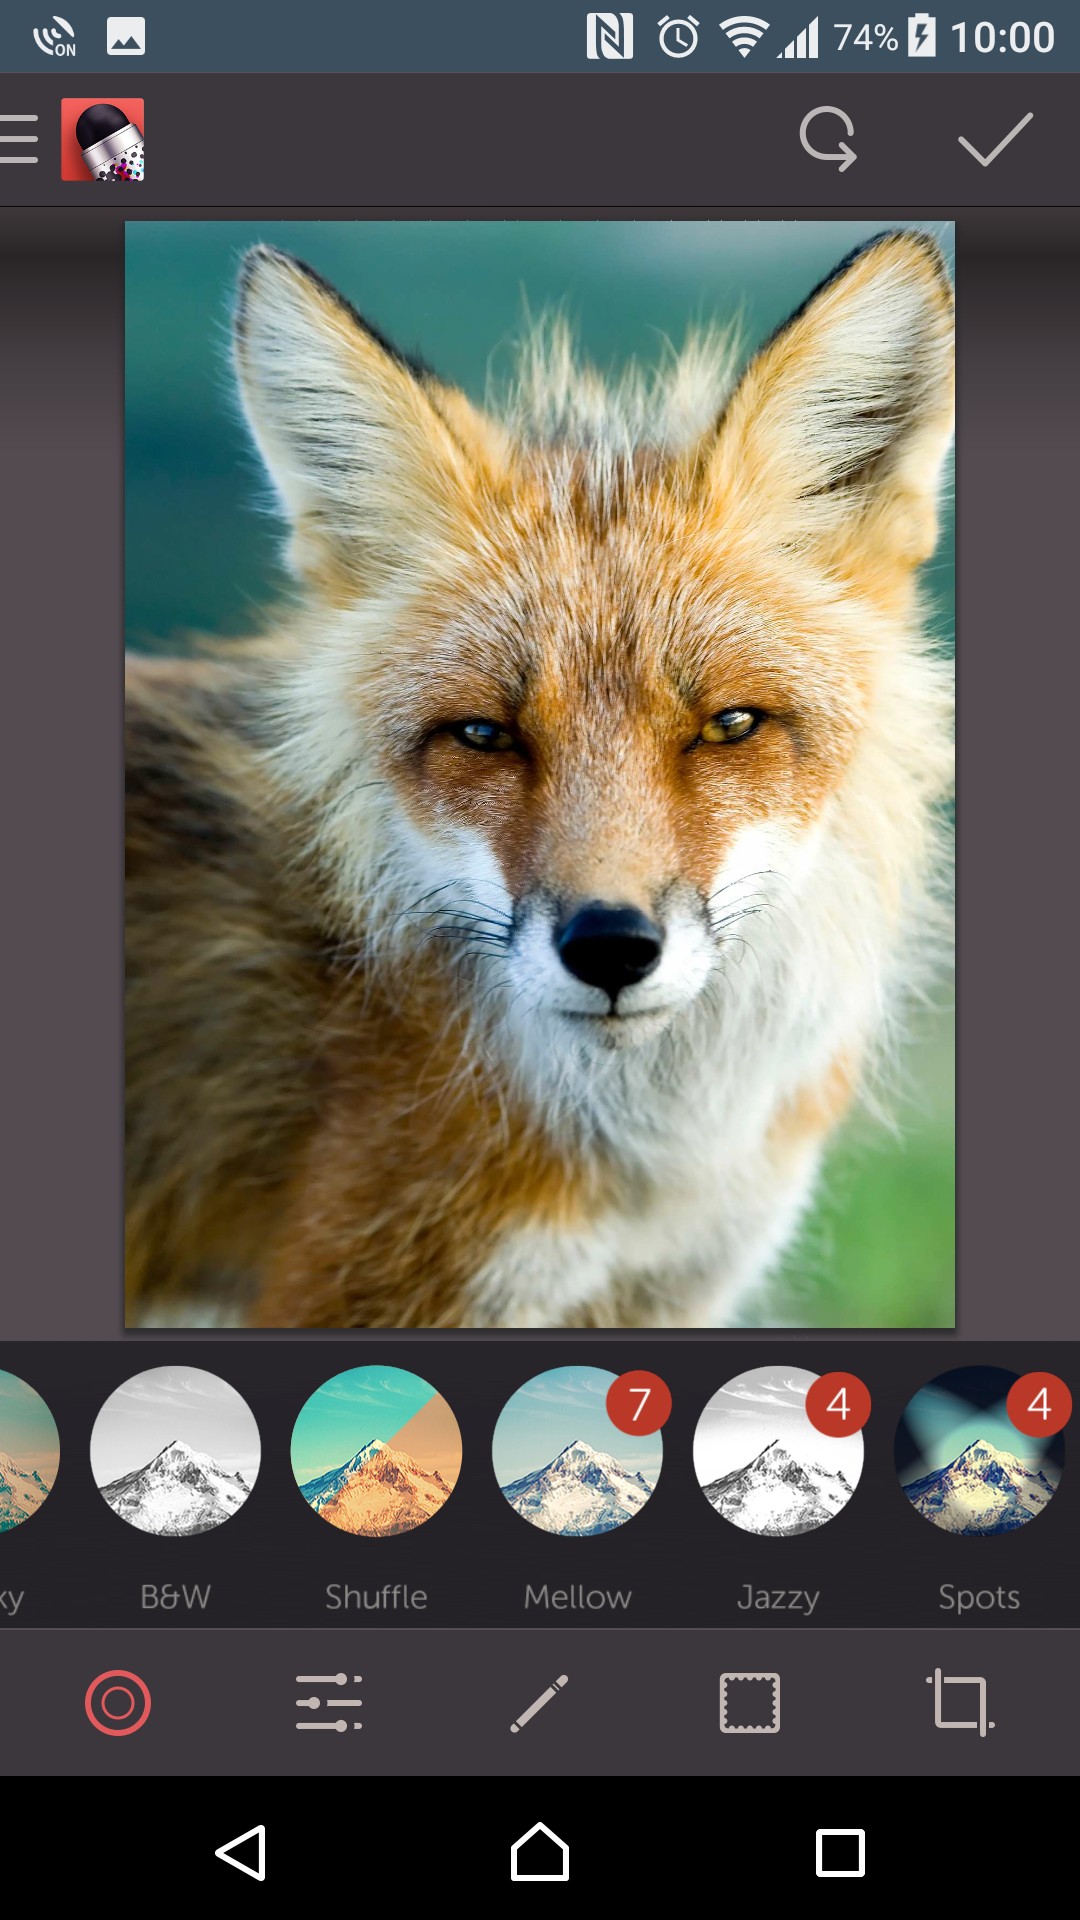This screenshot has height=1920, width=1080.
Task: Select the brush tool
Action: pyautogui.click(x=539, y=1702)
